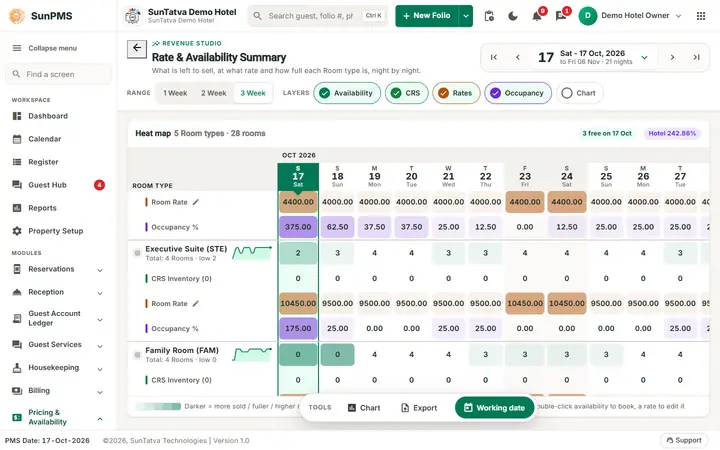This screenshot has width=720, height=450.
Task: Open the New Folio dropdown arrow
Action: point(466,16)
